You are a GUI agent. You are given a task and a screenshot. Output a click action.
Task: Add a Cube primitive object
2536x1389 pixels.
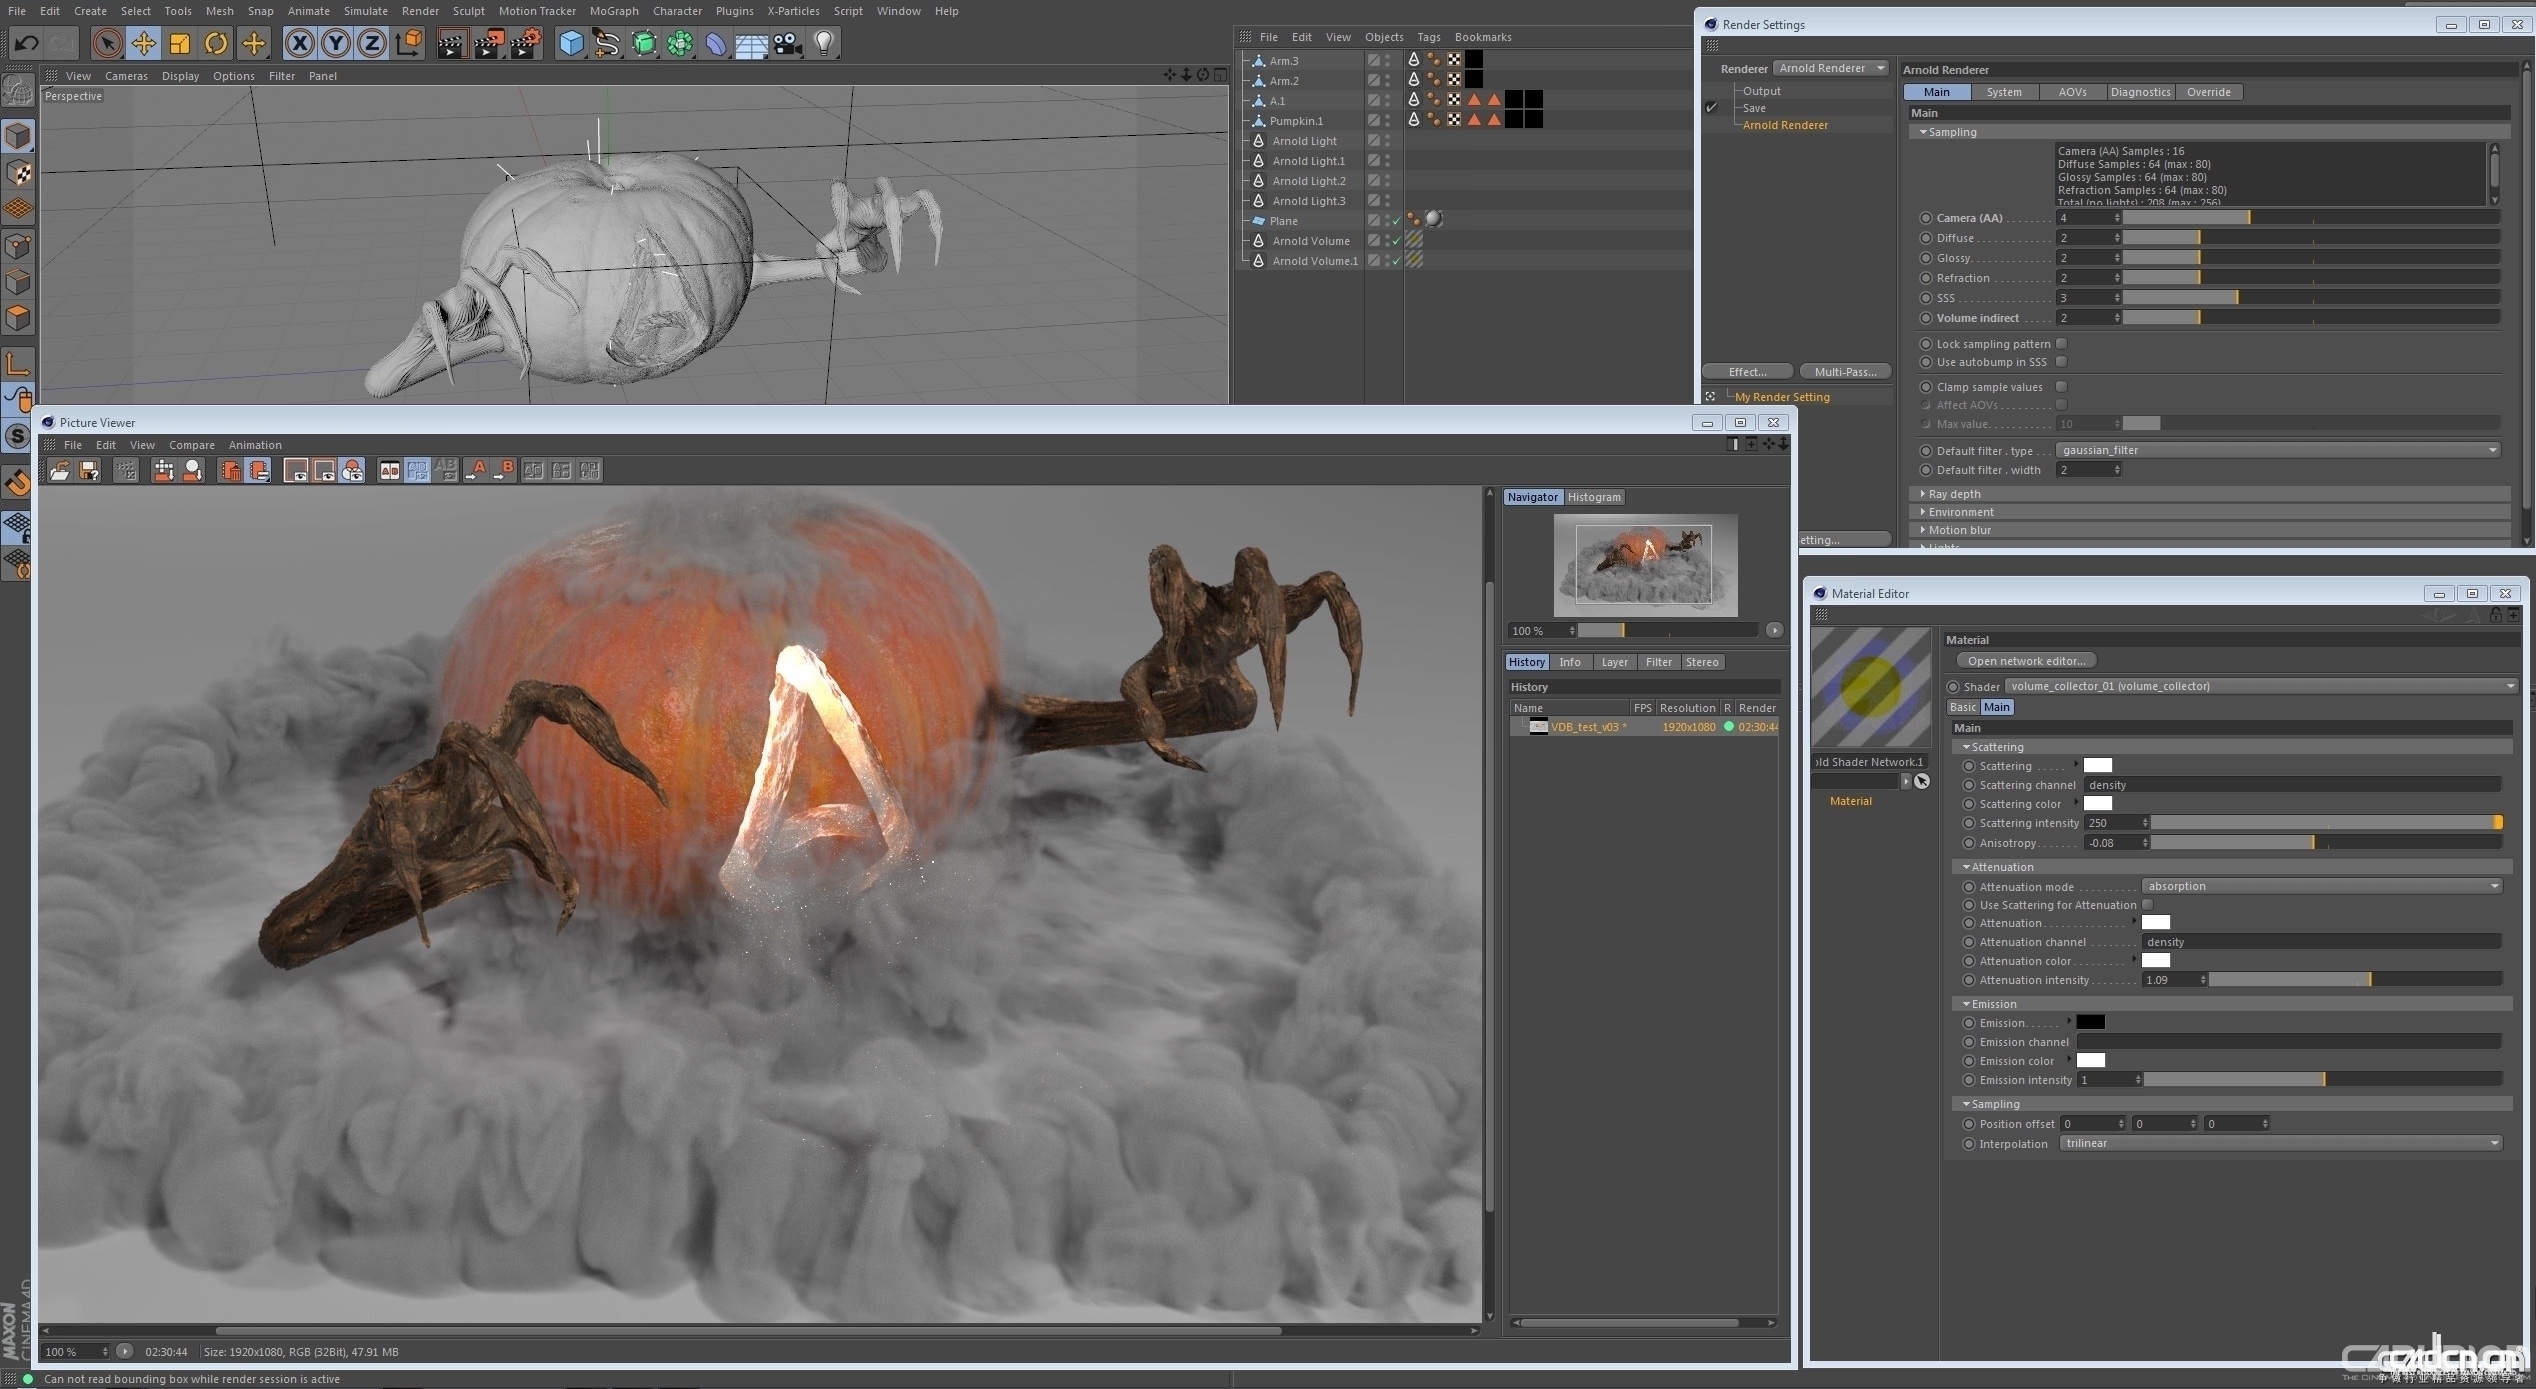[x=571, y=43]
